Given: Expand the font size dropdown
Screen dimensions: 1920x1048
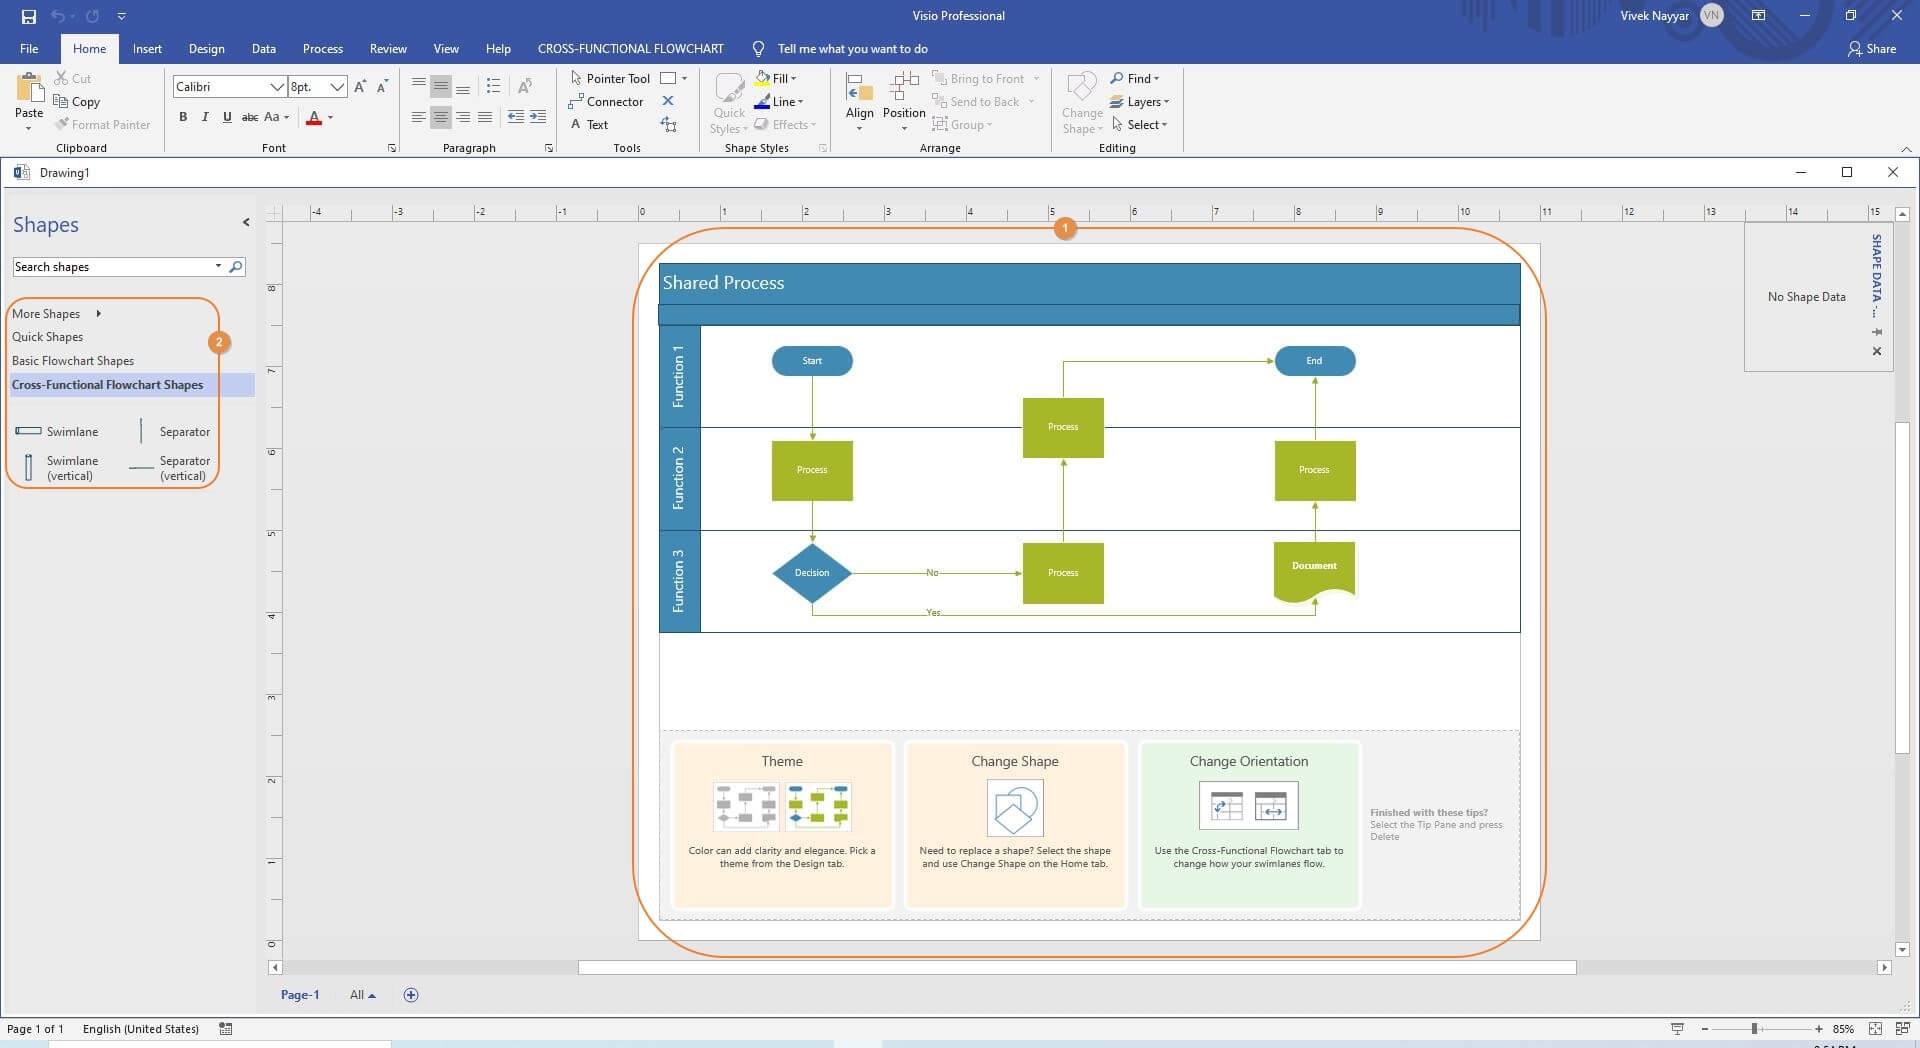Looking at the screenshot, I should point(337,87).
